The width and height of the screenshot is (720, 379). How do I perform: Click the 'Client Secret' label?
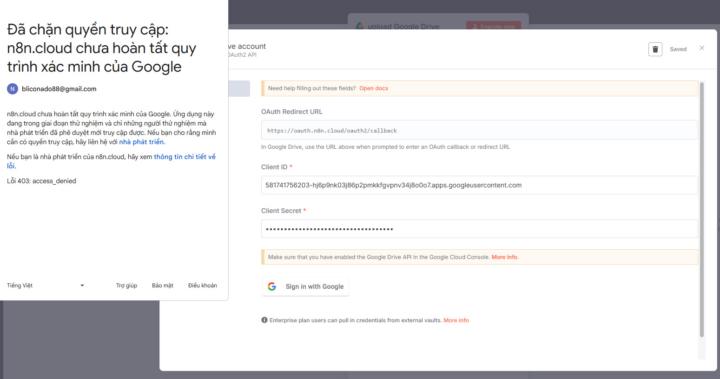coord(281,210)
